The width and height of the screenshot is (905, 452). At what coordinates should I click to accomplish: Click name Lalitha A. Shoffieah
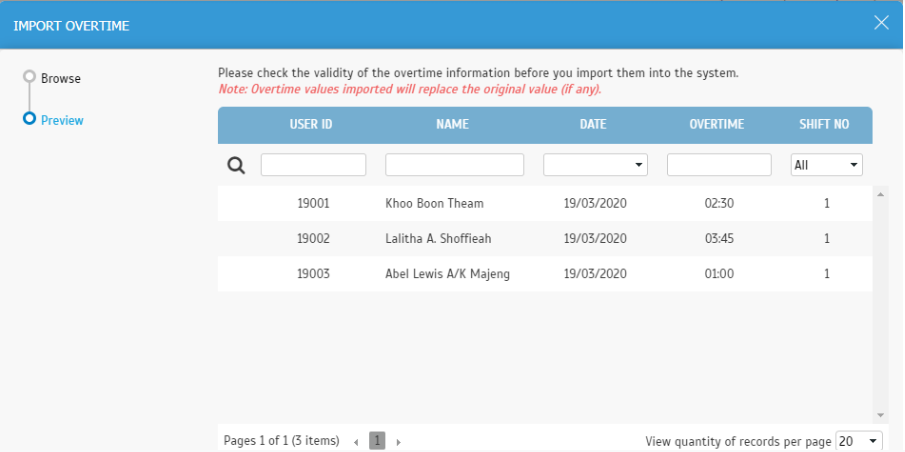tap(438, 238)
